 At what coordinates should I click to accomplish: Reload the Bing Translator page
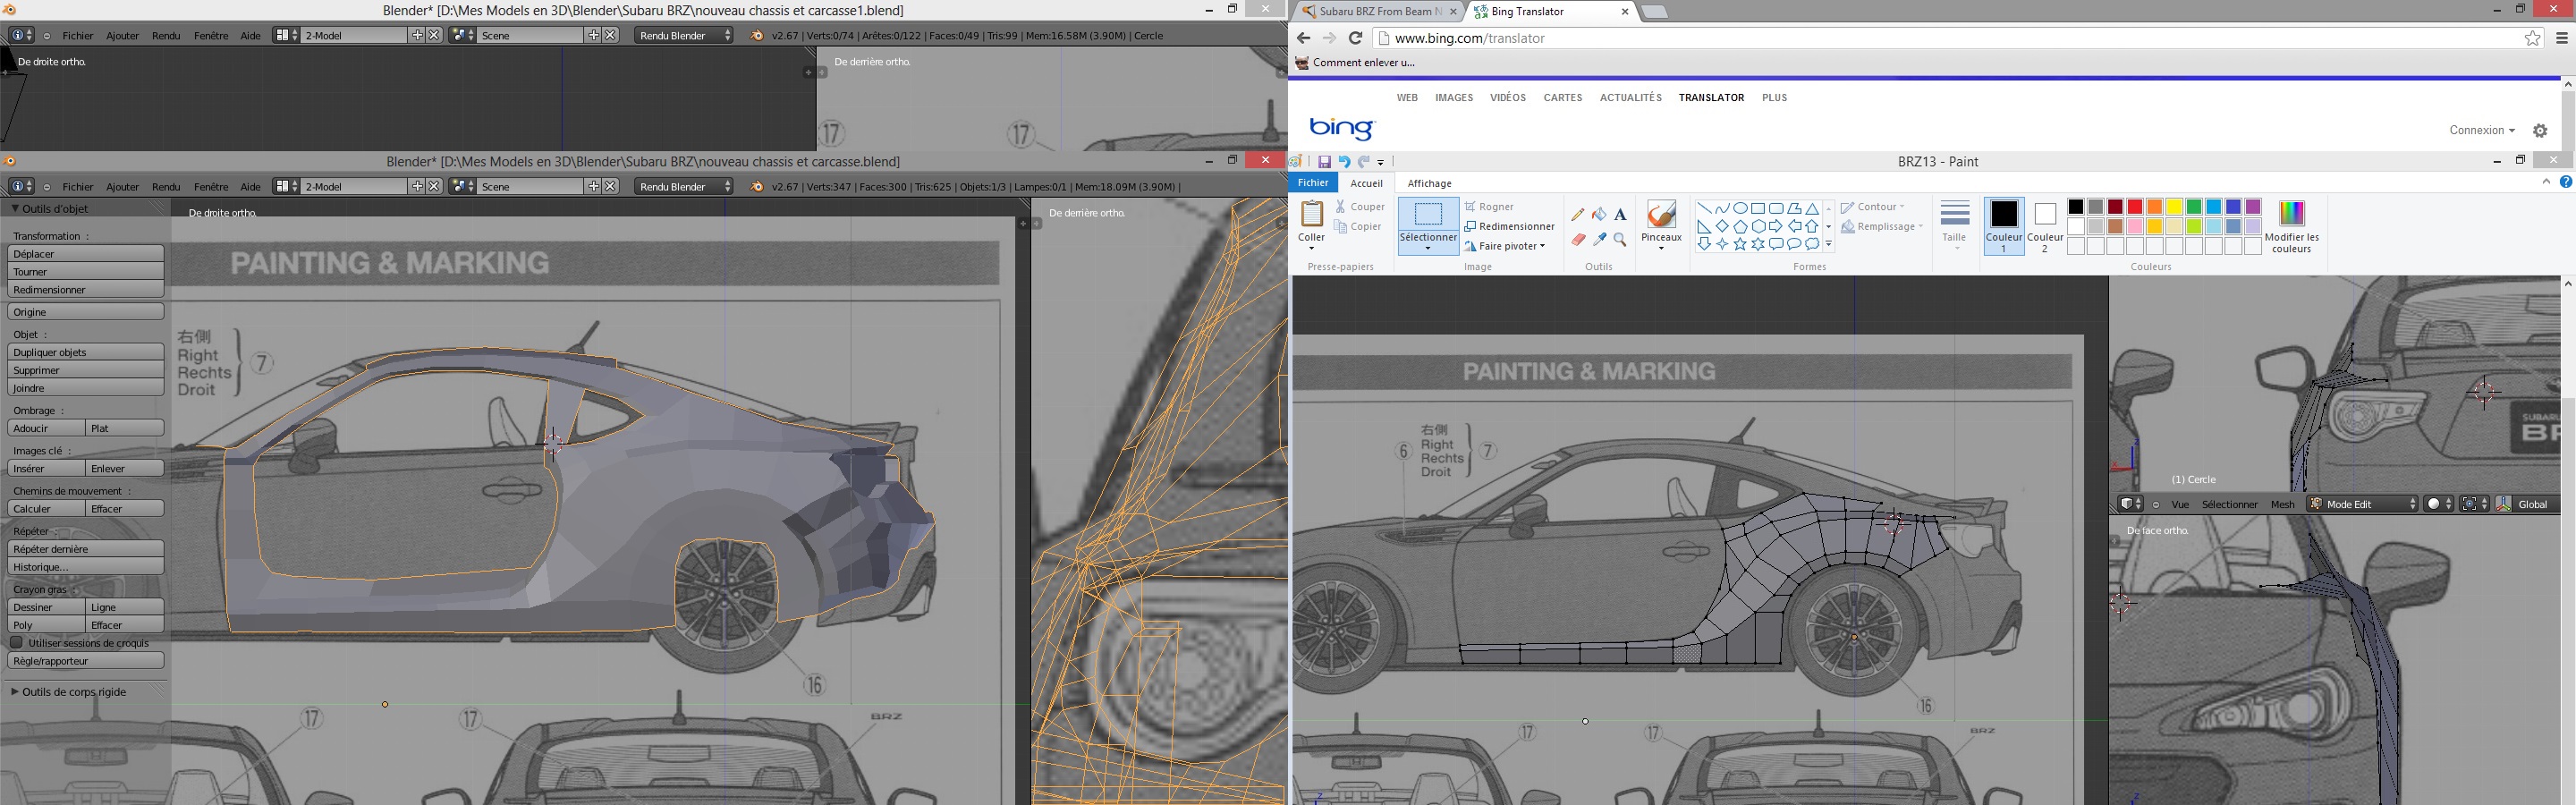1355,38
